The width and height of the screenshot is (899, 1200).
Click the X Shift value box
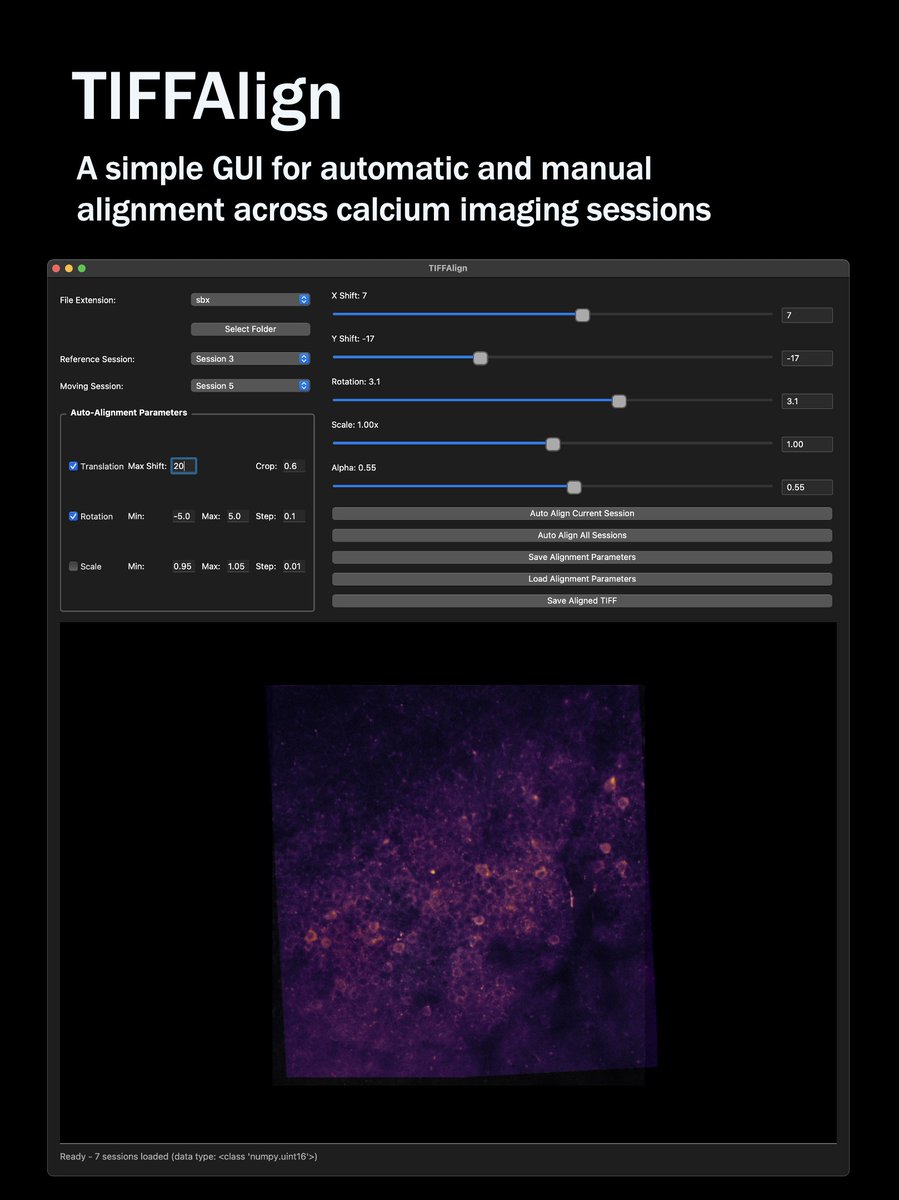(x=807, y=315)
